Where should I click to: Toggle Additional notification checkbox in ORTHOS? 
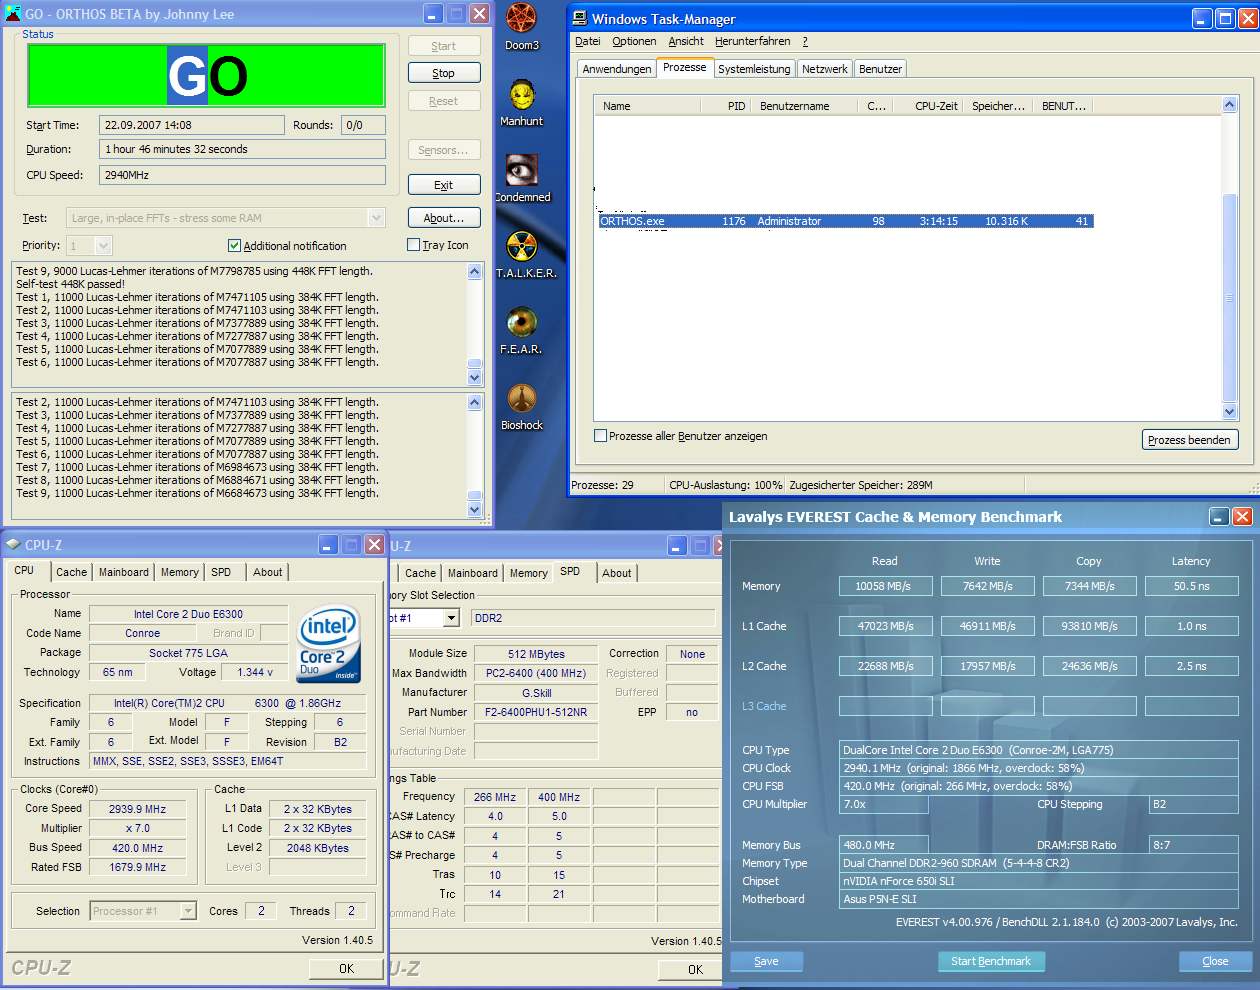pos(234,246)
